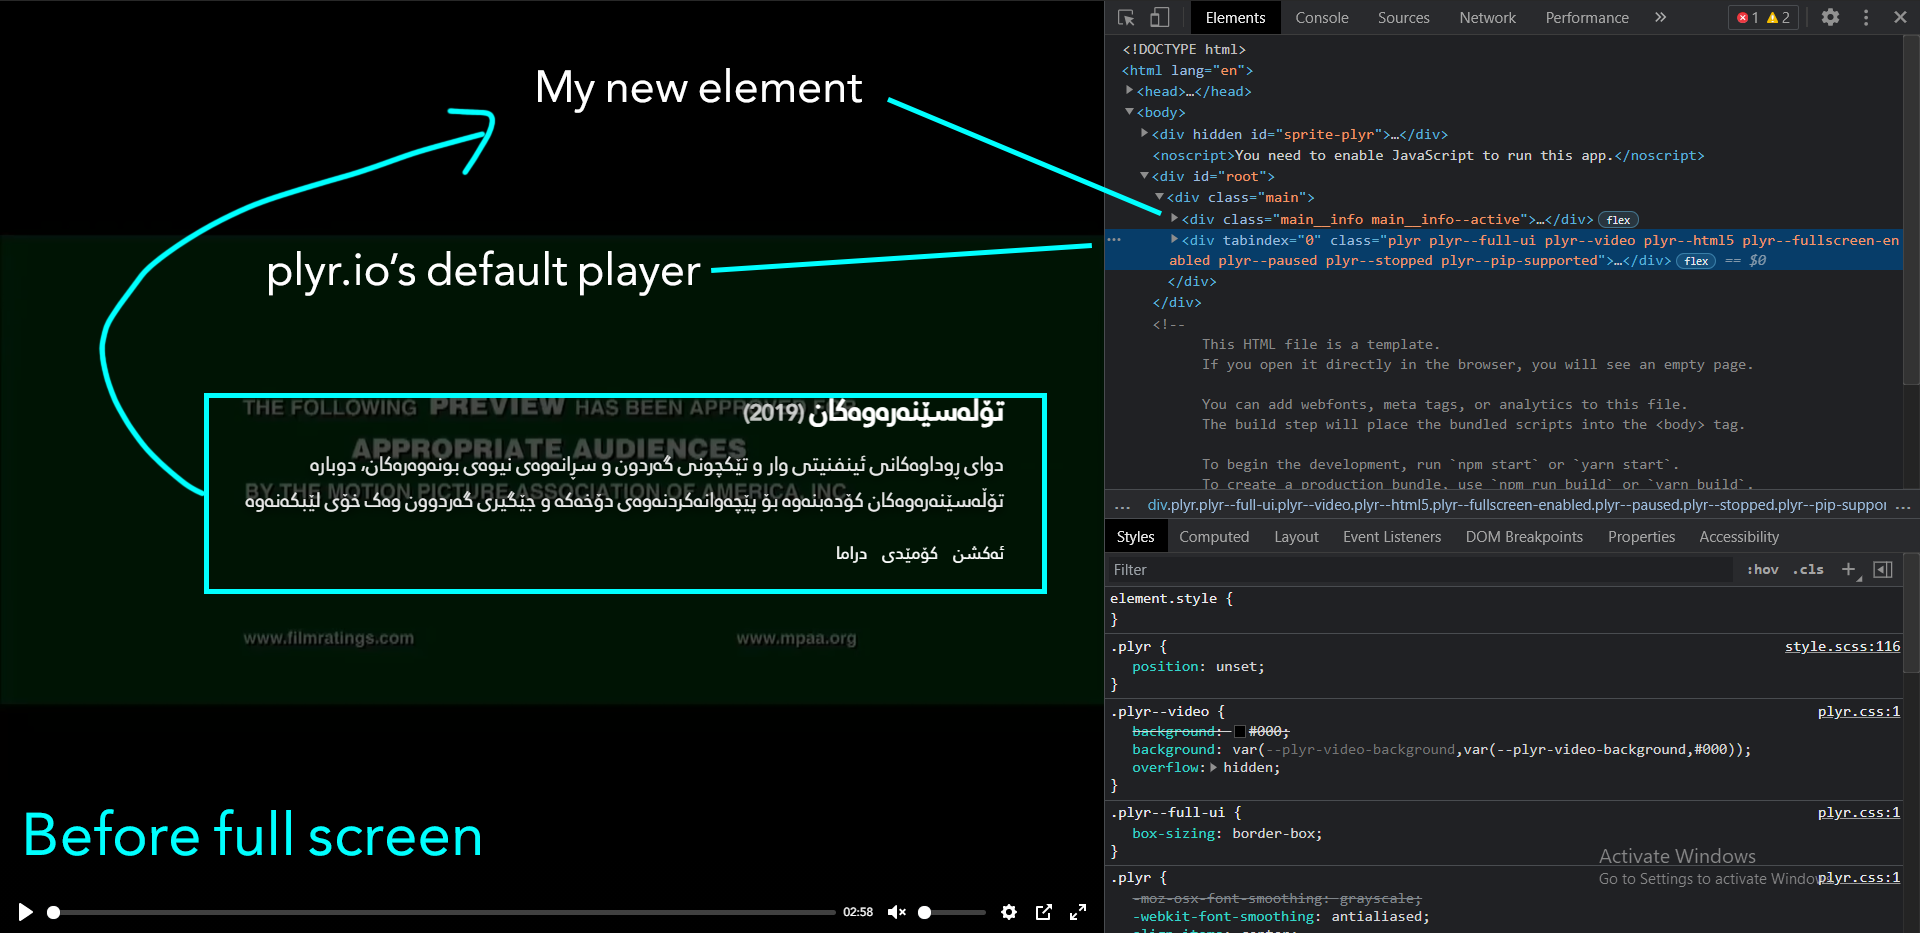The height and width of the screenshot is (933, 1920).
Task: Open DevTools settings gear
Action: [1830, 17]
